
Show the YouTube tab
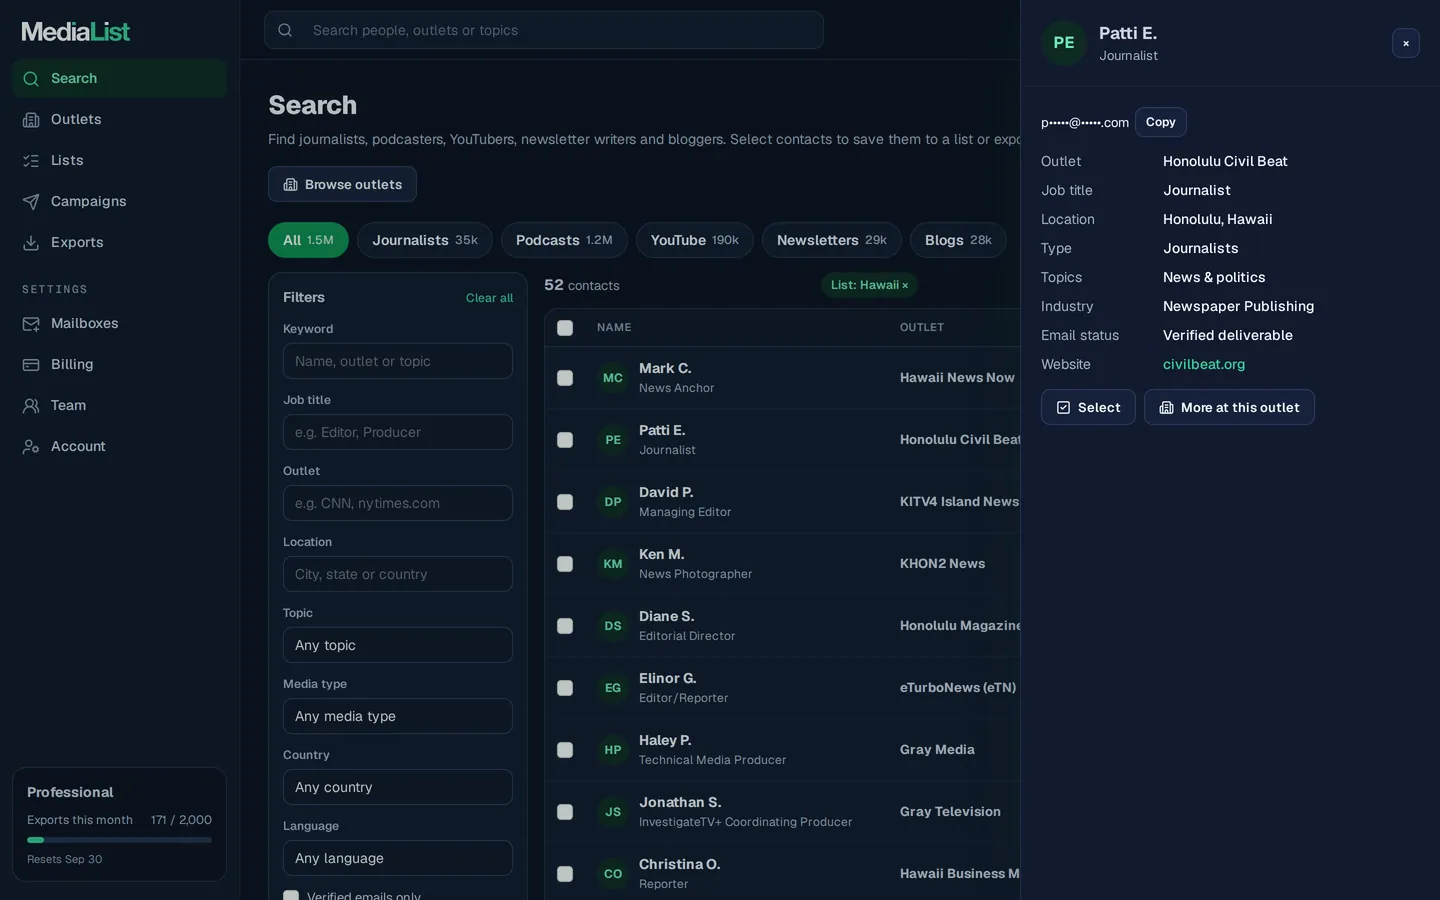click(695, 240)
